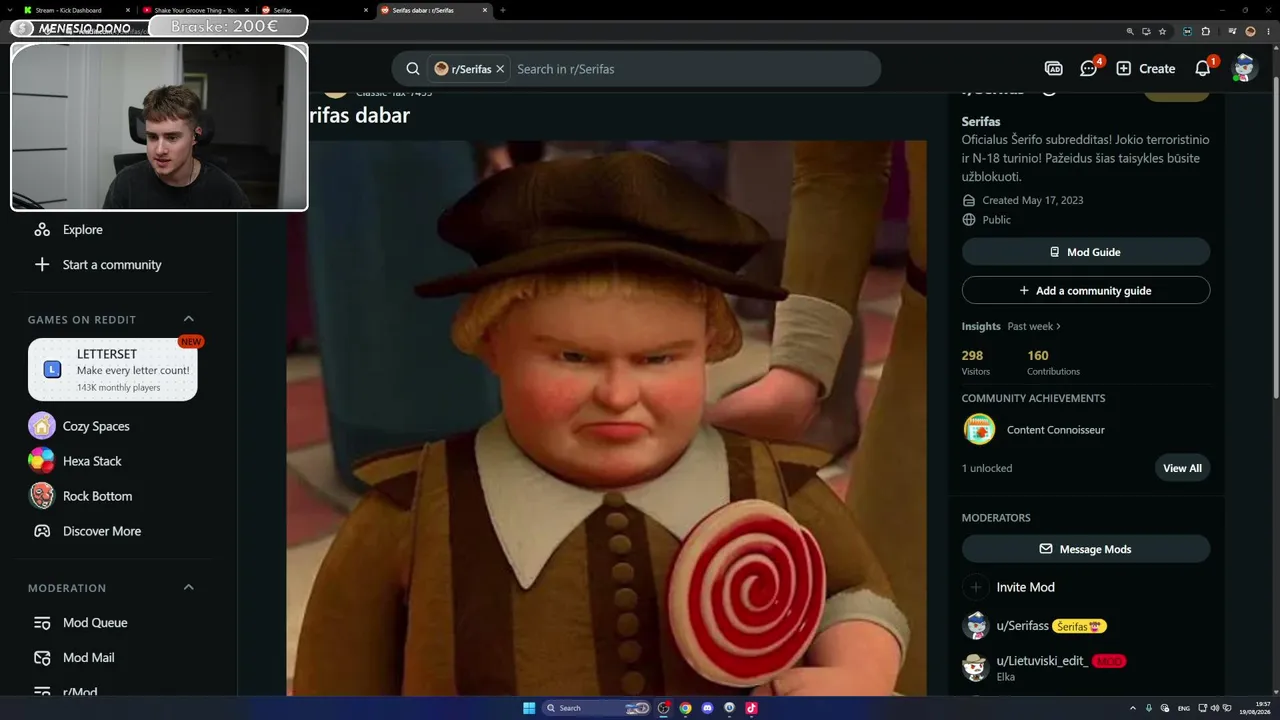Image resolution: width=1280 pixels, height=720 pixels.
Task: Open the Letterset game card
Action: 112,369
